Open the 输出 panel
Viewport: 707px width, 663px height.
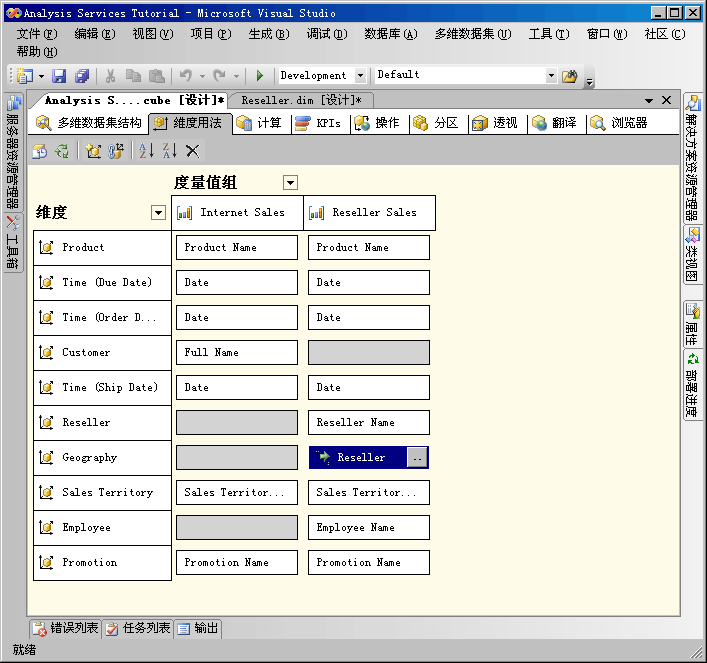coord(197,628)
